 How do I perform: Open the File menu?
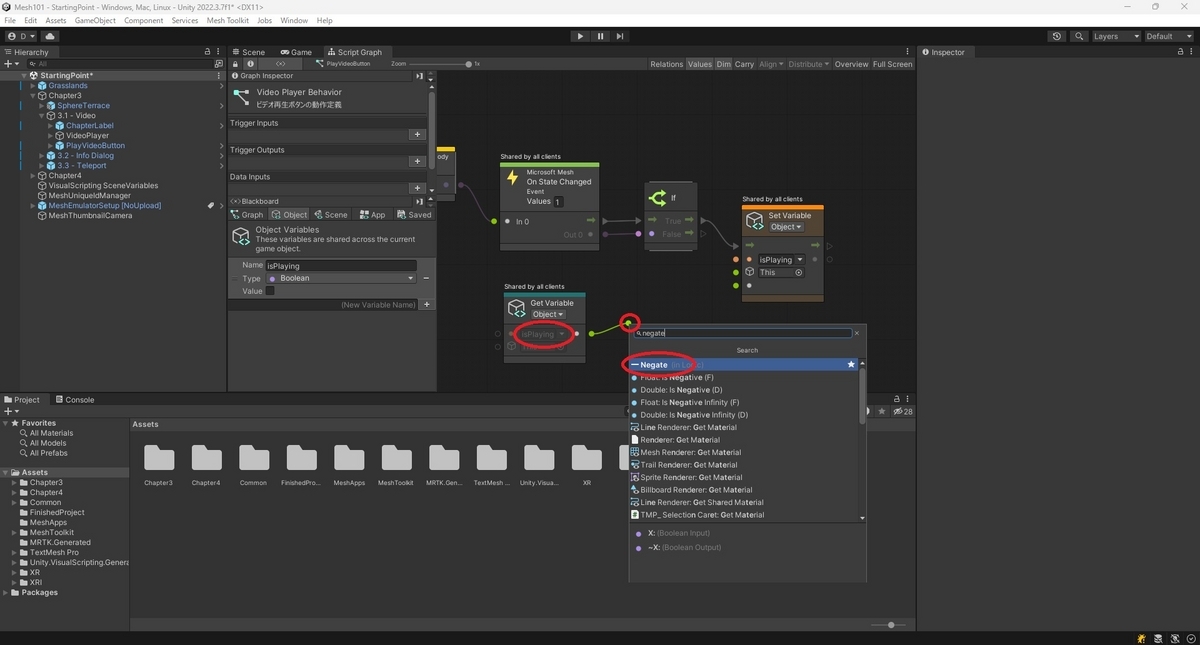tap(10, 20)
